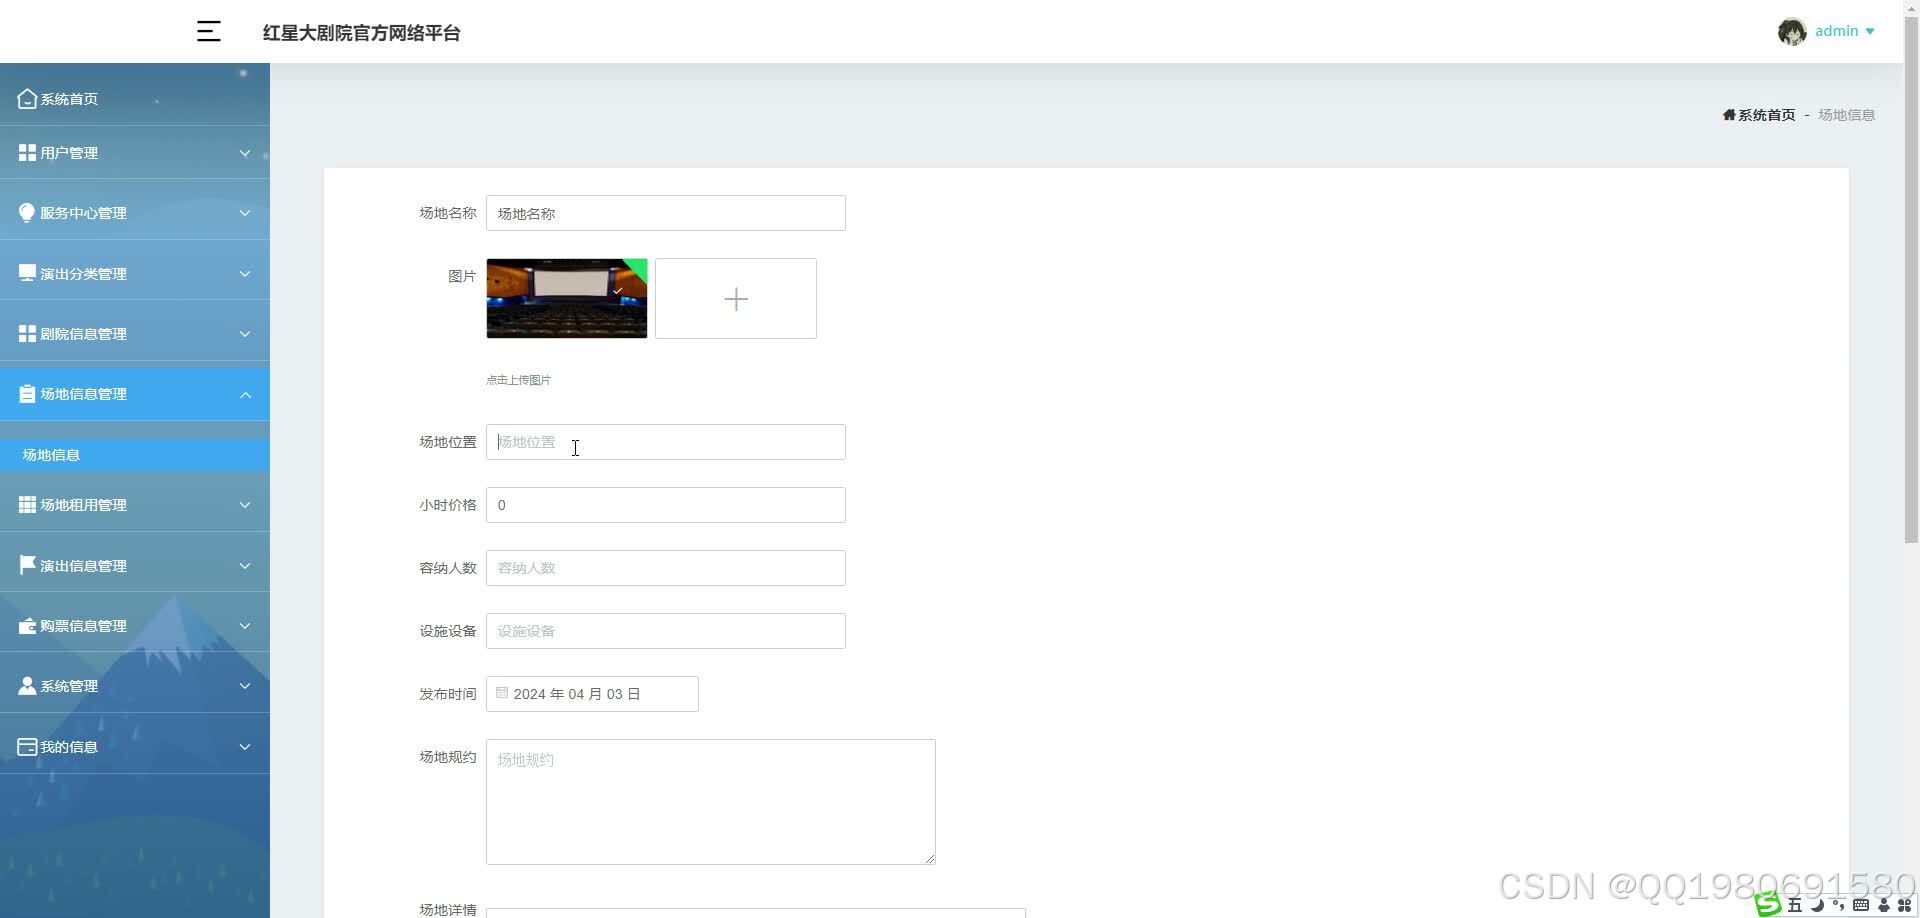1920x918 pixels.
Task: Expand 系统管理 menu chevron
Action: (x=245, y=686)
